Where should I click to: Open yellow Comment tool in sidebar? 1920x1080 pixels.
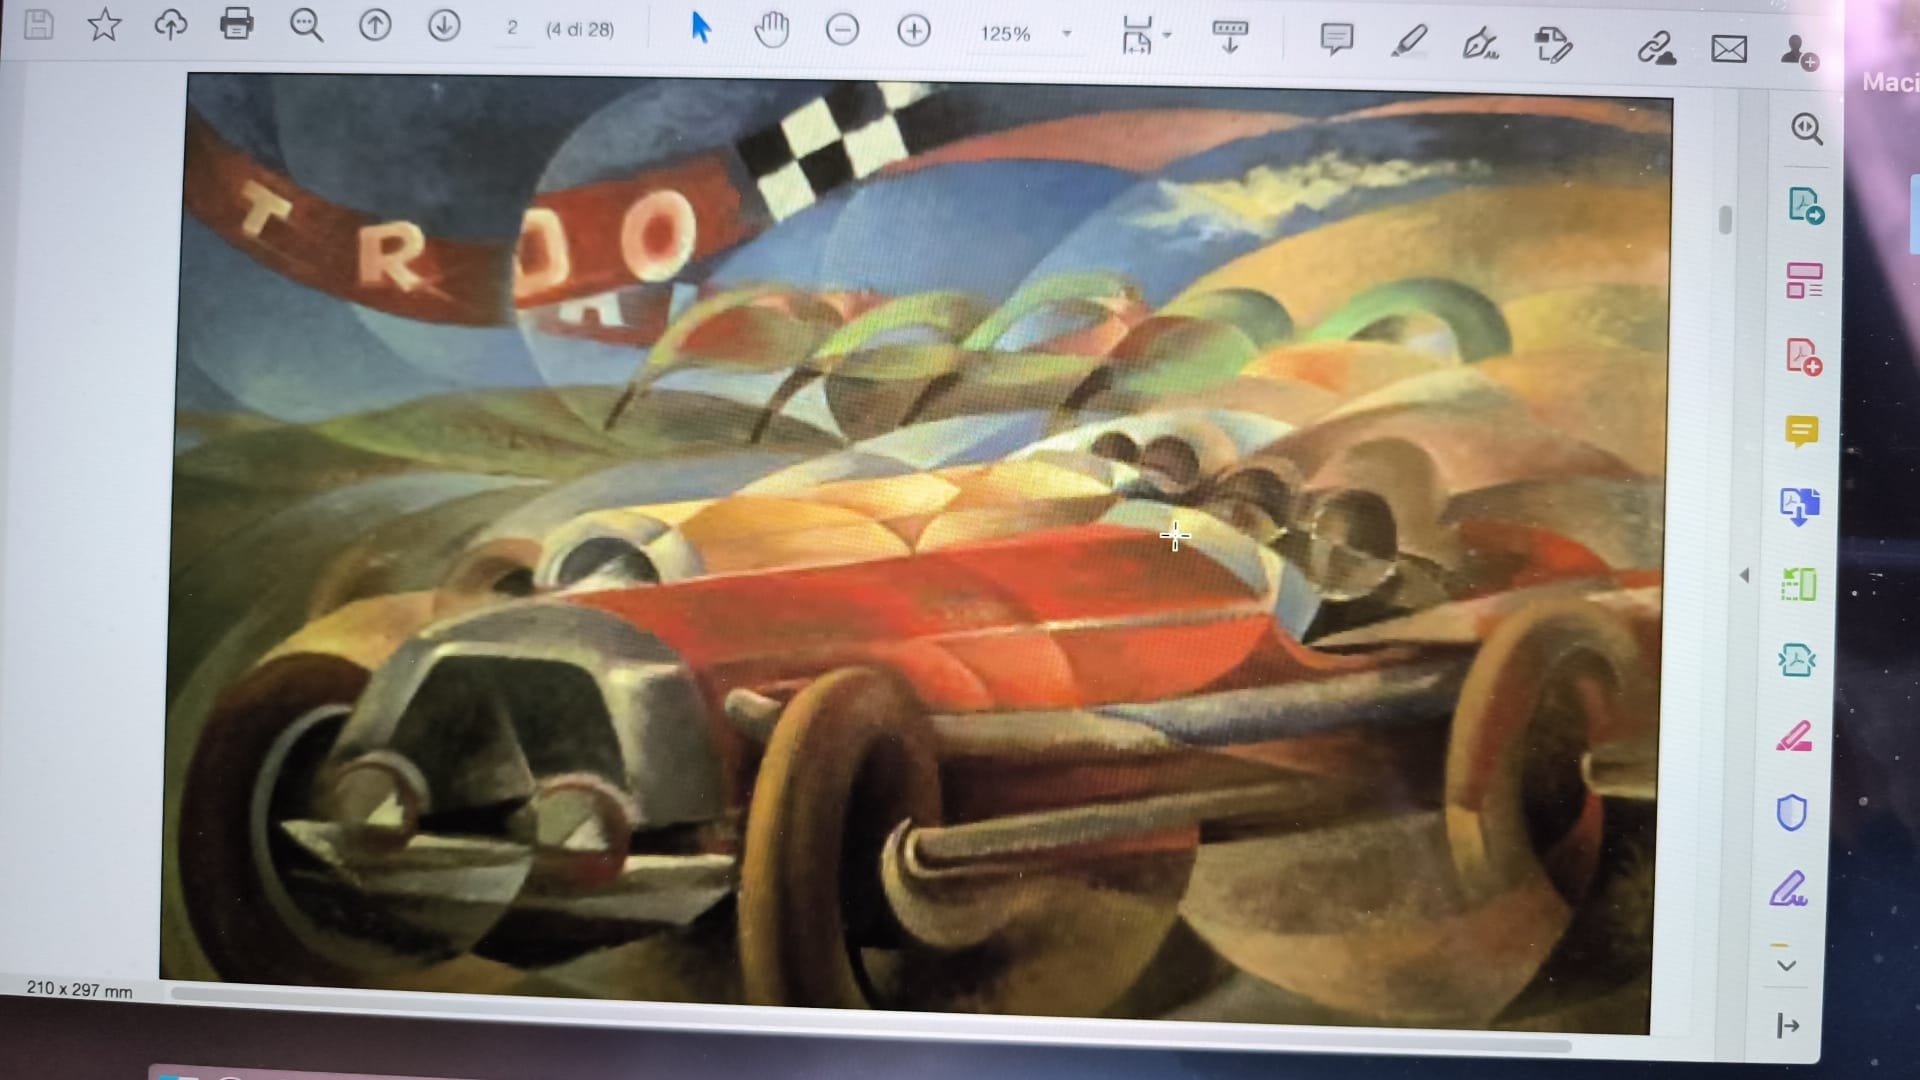1802,432
